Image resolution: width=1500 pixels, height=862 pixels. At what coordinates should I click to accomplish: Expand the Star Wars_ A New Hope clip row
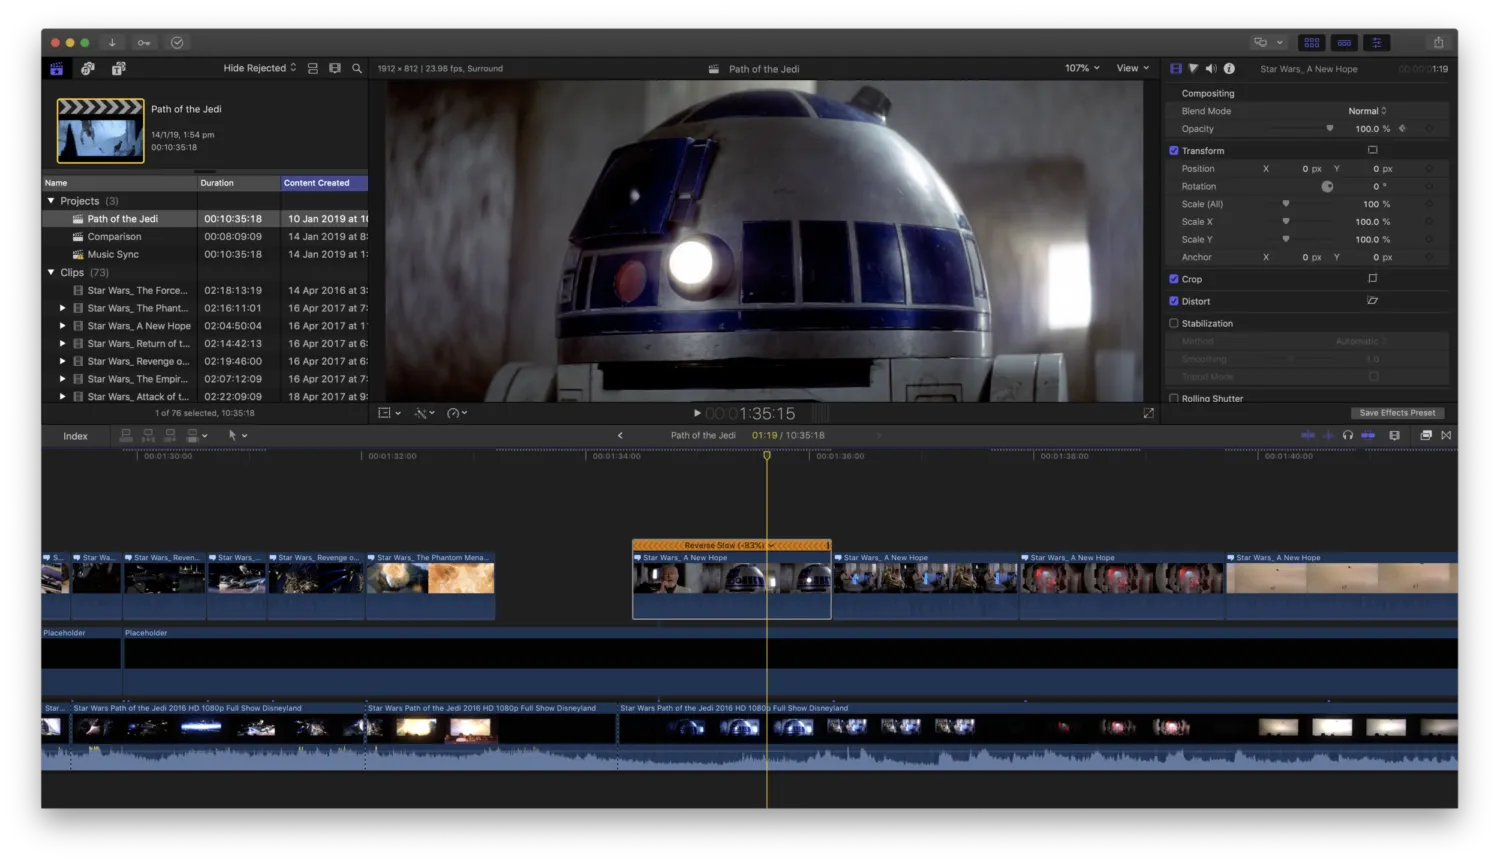point(62,326)
